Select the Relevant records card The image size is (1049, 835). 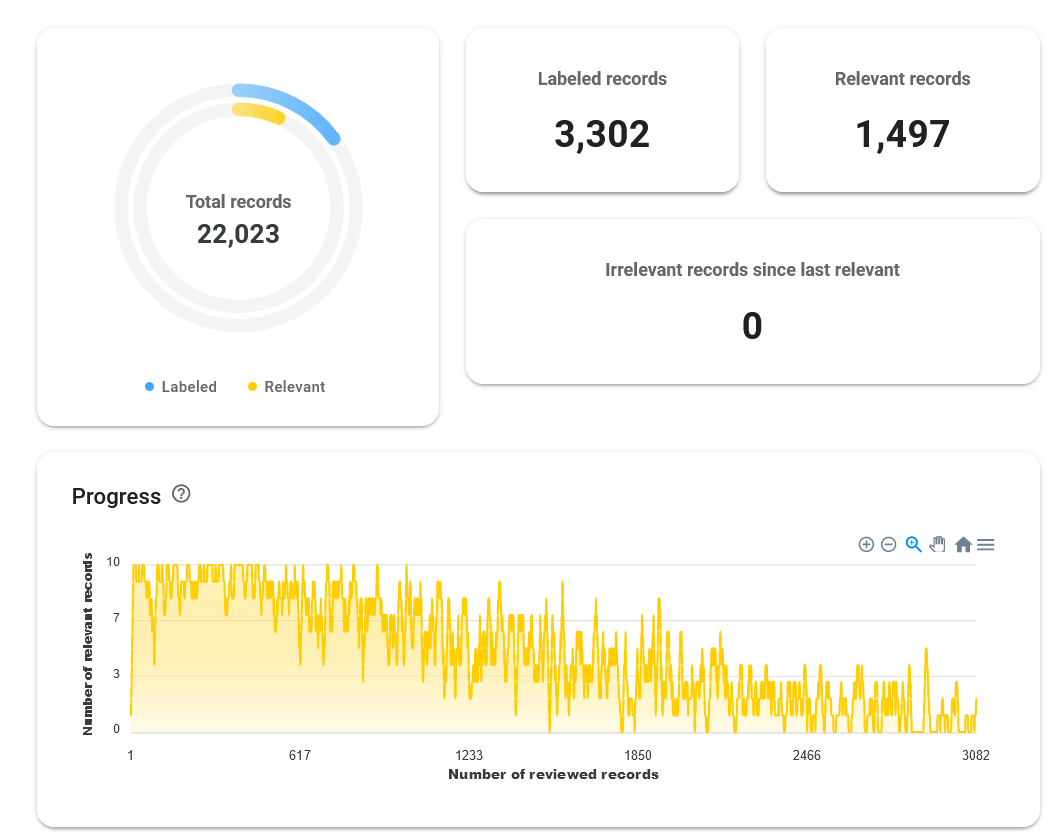[902, 110]
